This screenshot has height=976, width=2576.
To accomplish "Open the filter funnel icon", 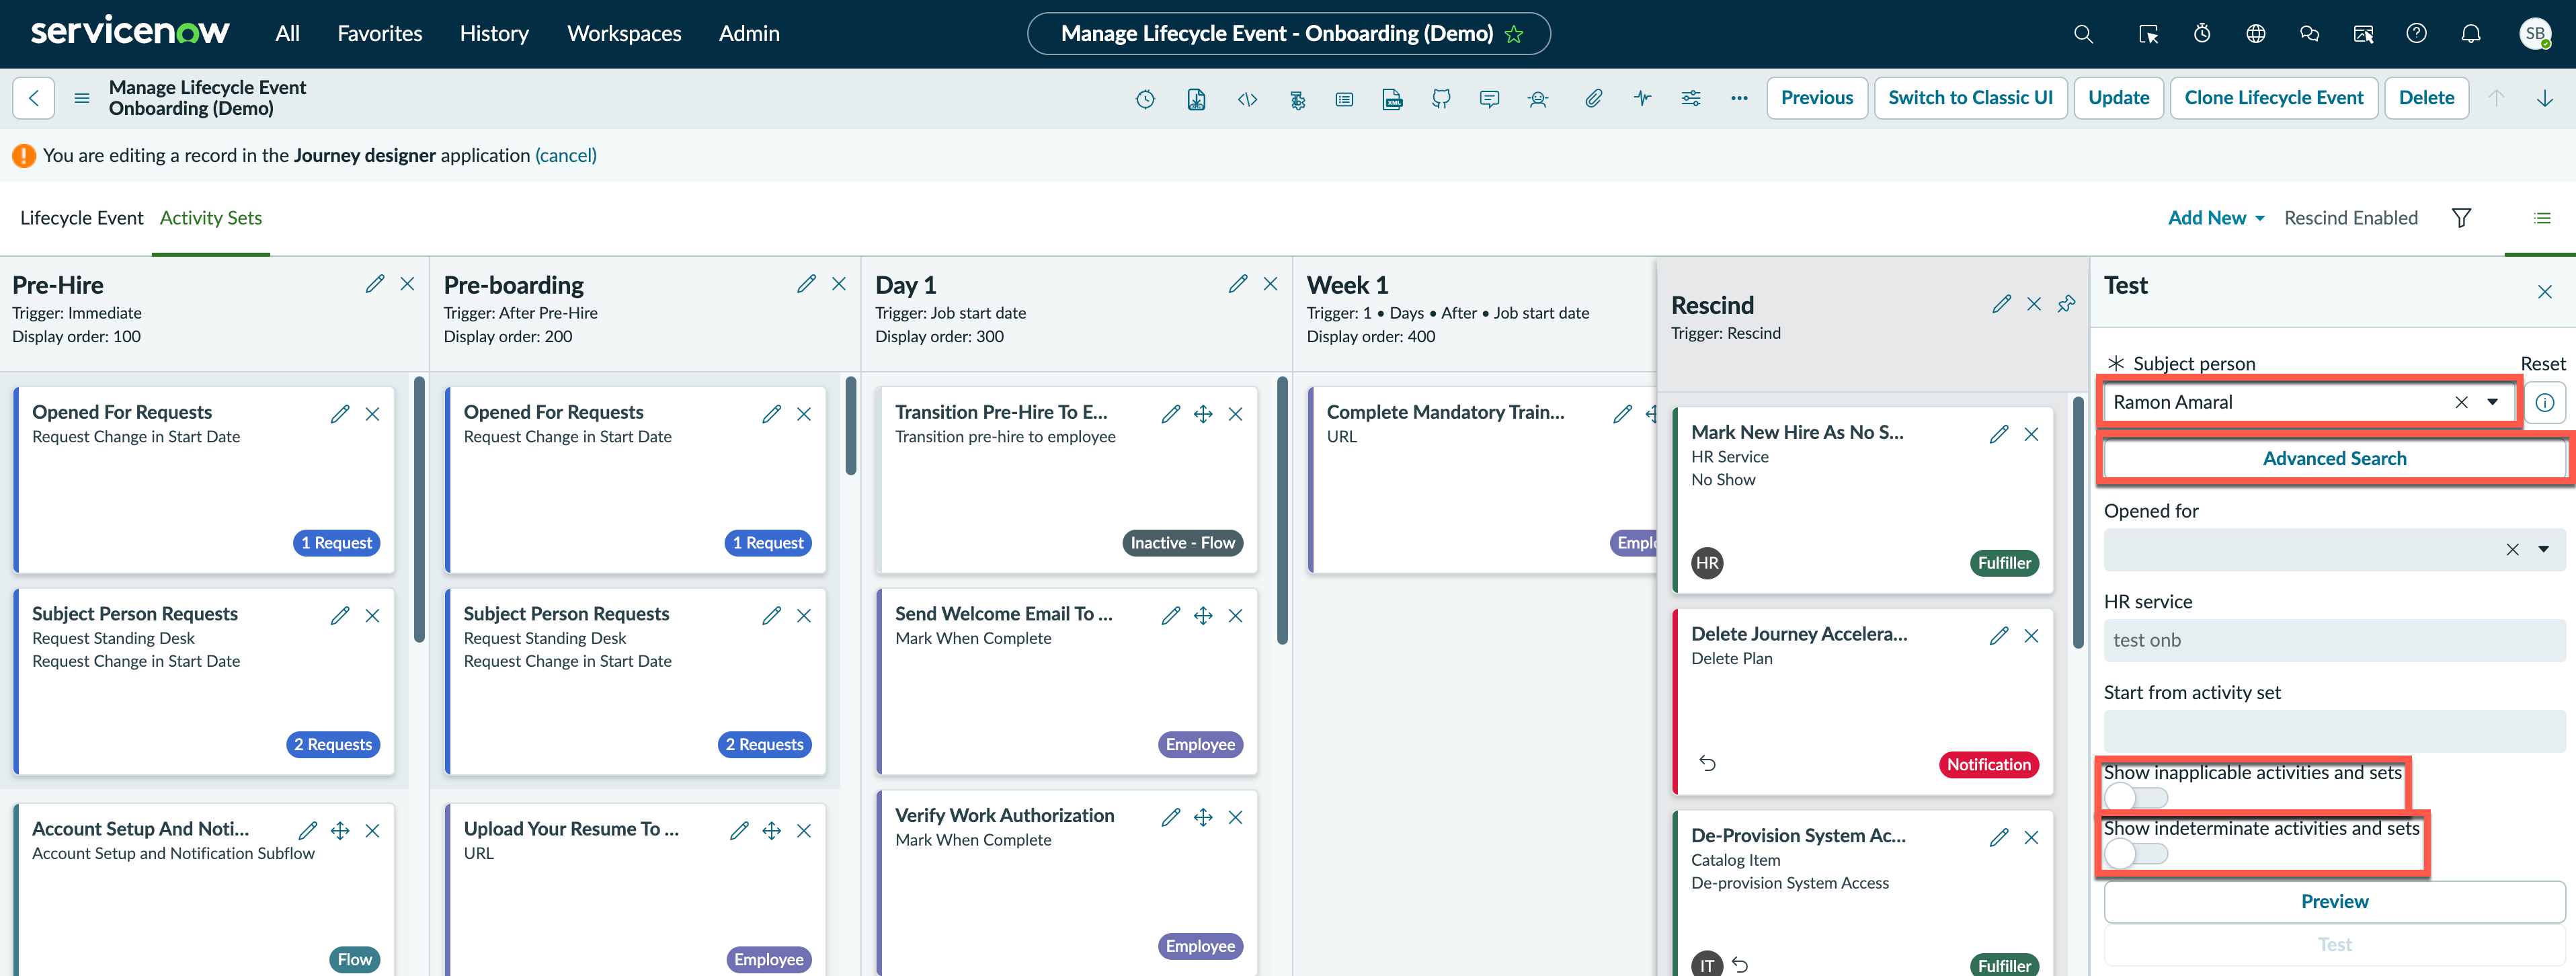I will [x=2461, y=218].
